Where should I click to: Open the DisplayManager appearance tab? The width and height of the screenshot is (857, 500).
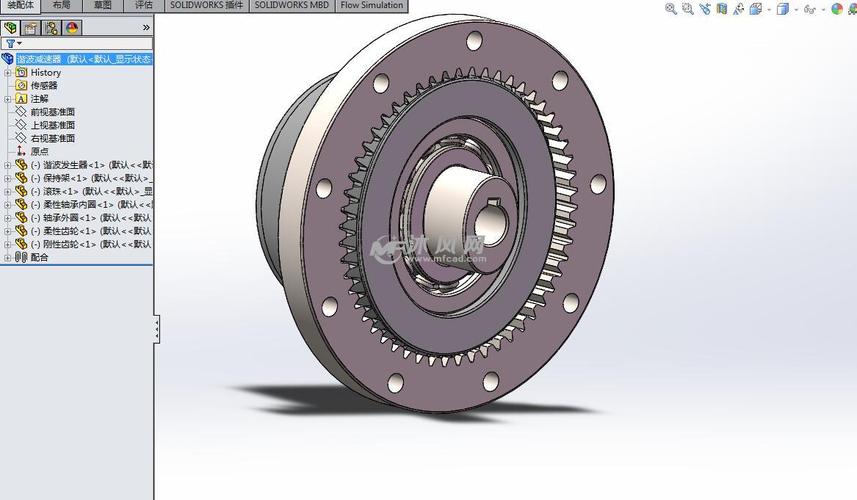pos(72,28)
